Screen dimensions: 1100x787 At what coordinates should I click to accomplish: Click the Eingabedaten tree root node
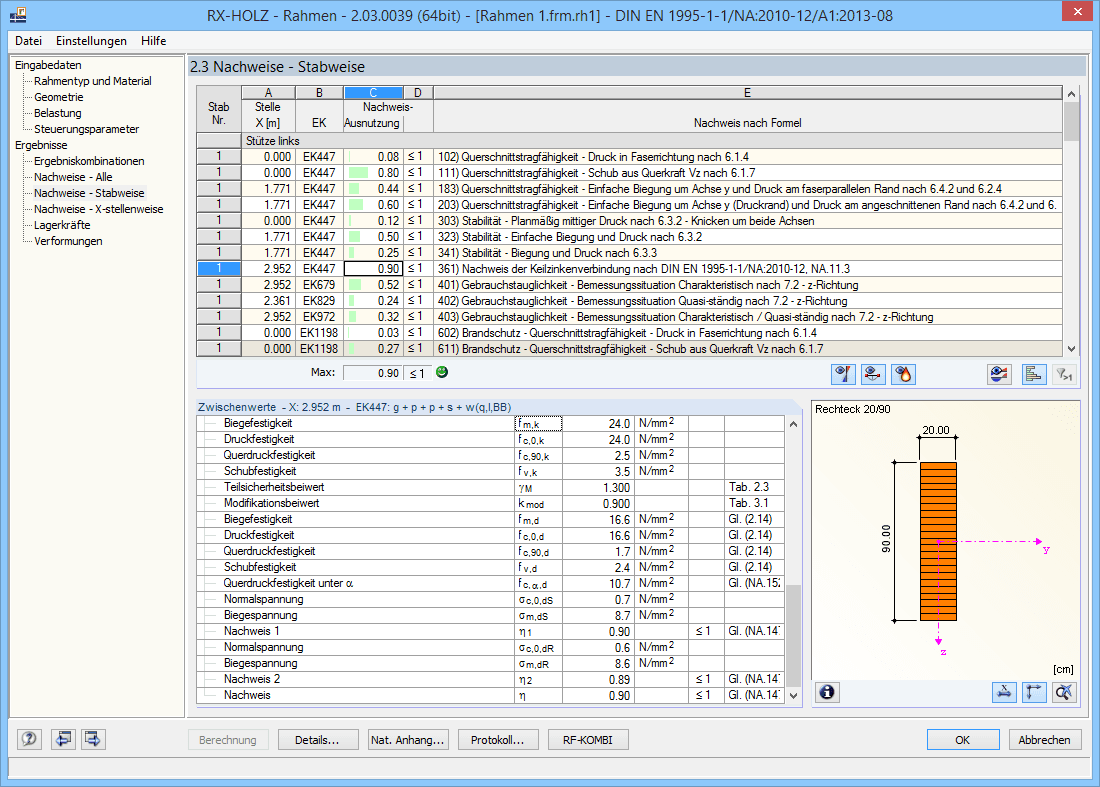[x=48, y=65]
